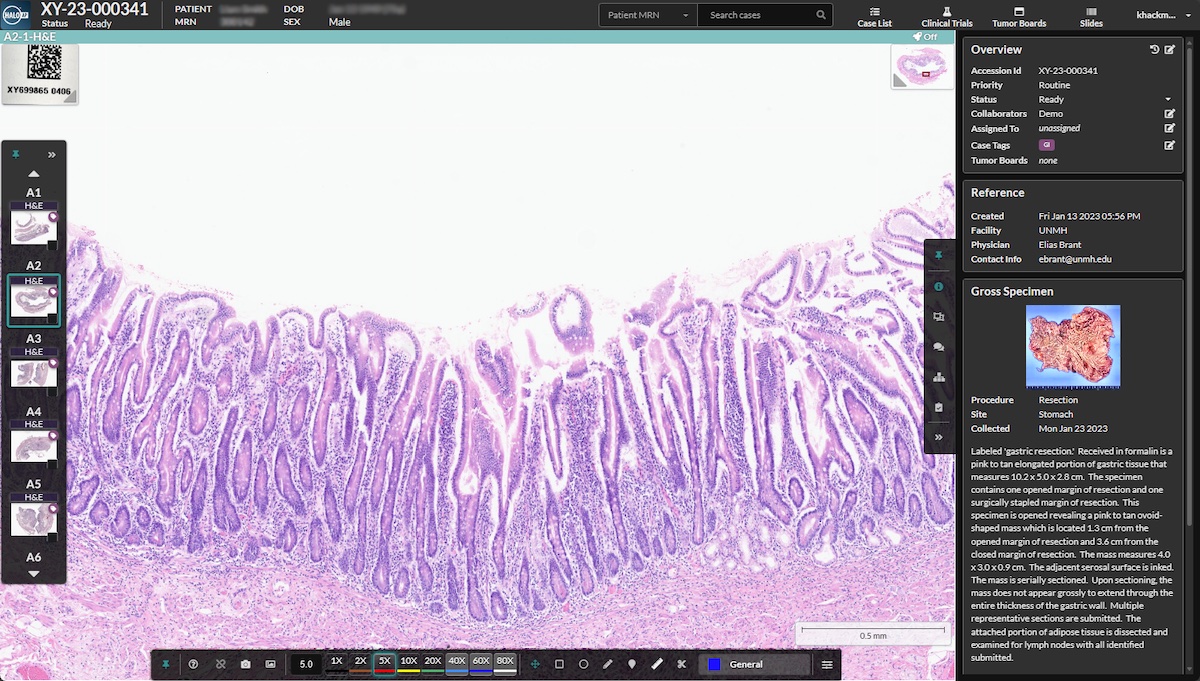Select the point marker annotation tool
This screenshot has height=681, width=1200.
633,662
